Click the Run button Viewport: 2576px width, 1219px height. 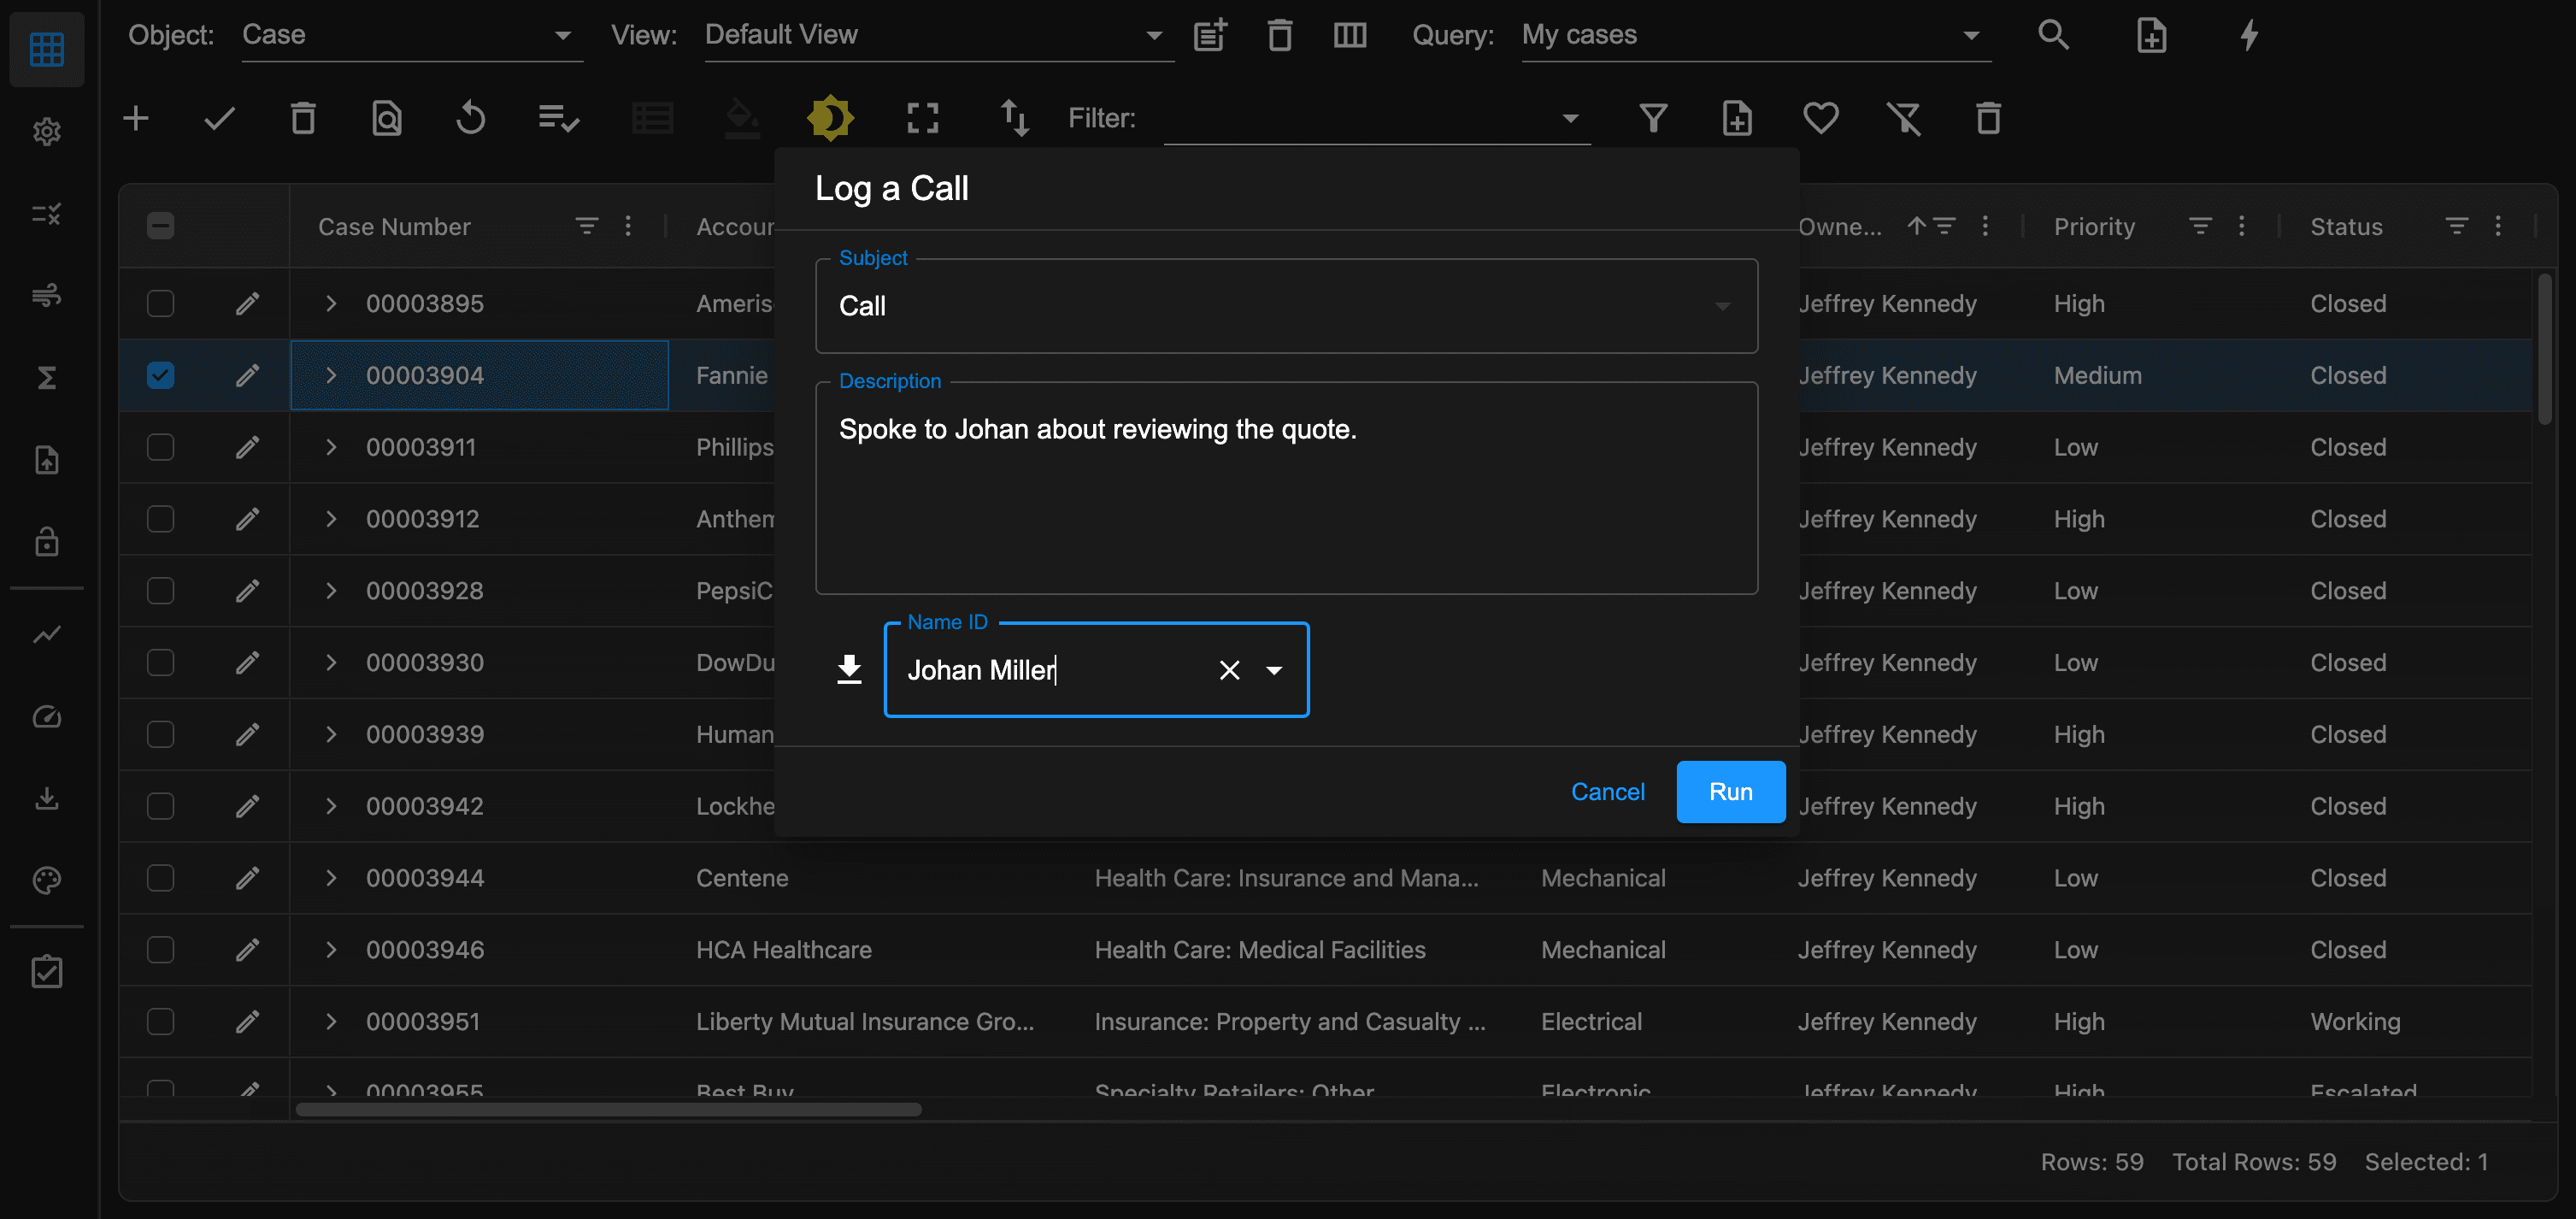[1730, 792]
